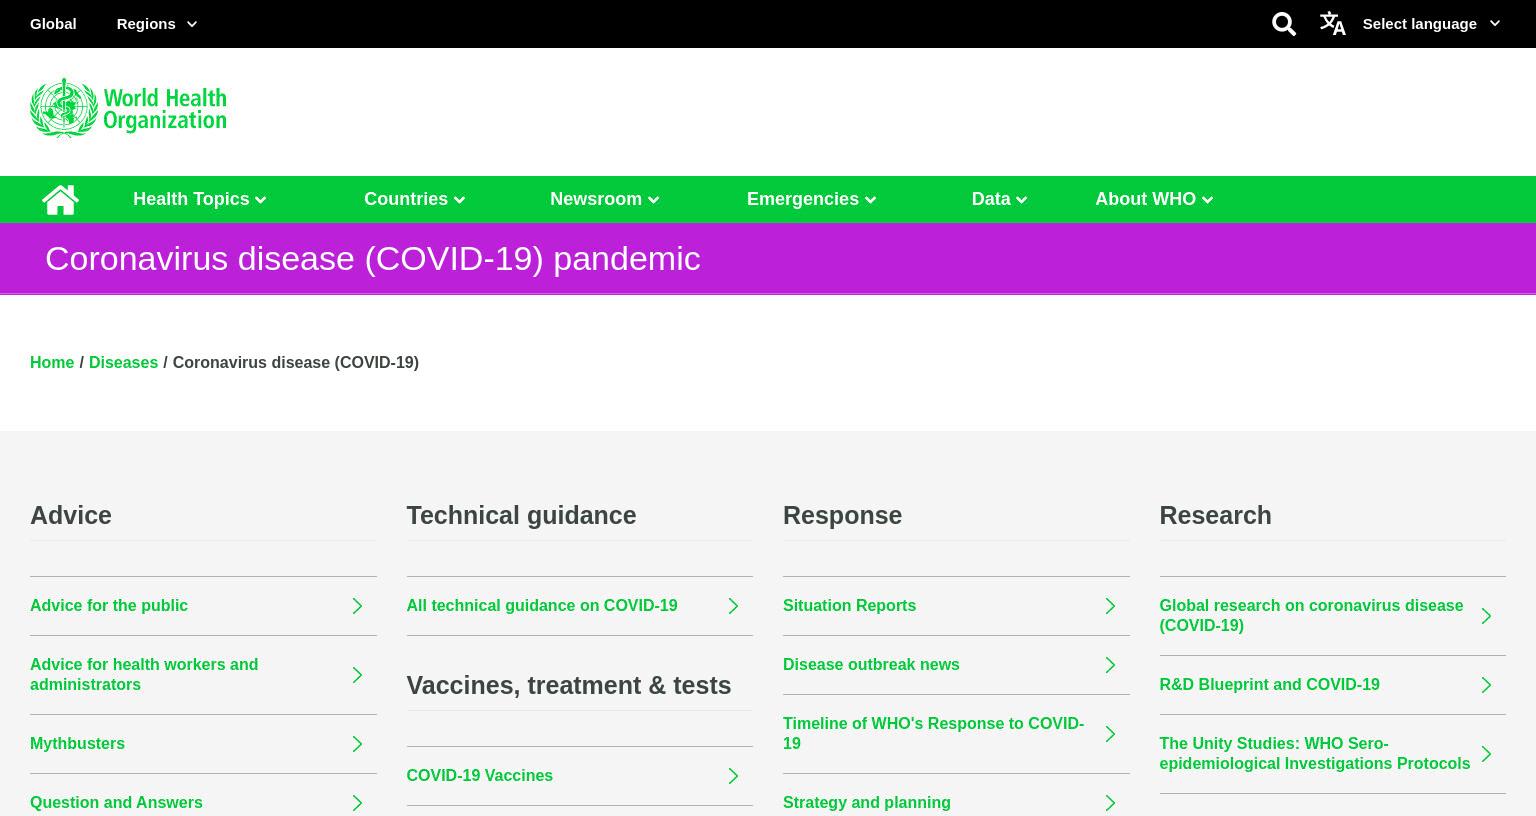This screenshot has height=816, width=1536.
Task: Open the COVID-19 Vaccines link
Action: click(x=480, y=775)
